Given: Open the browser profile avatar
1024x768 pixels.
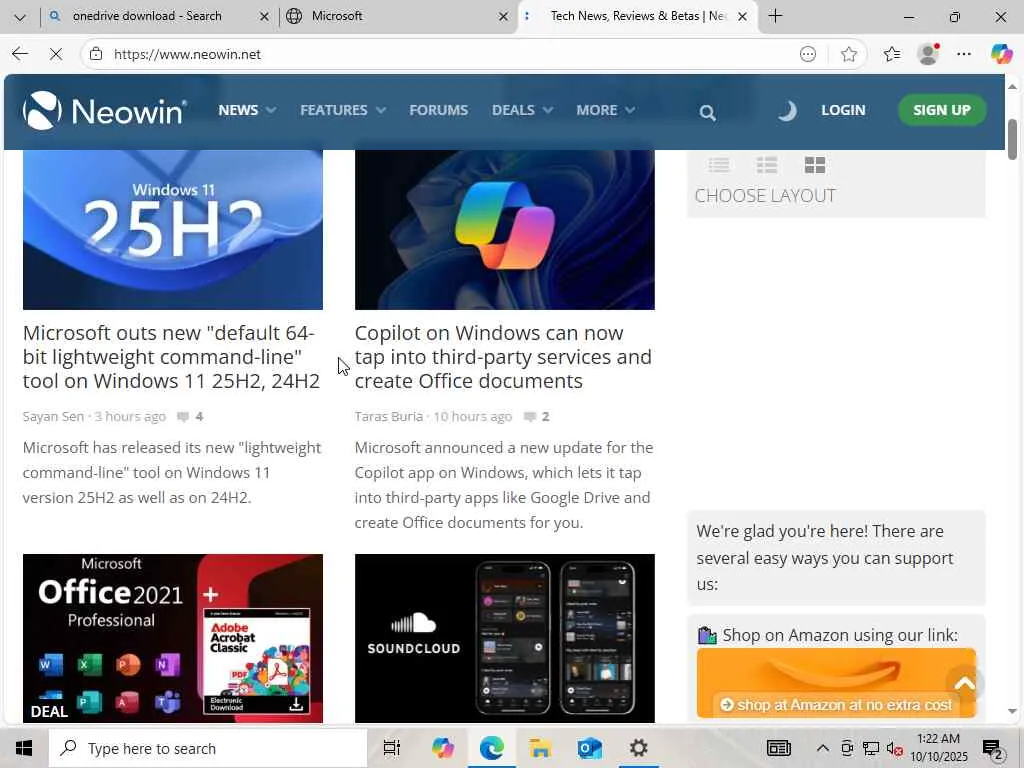Looking at the screenshot, I should pos(928,54).
